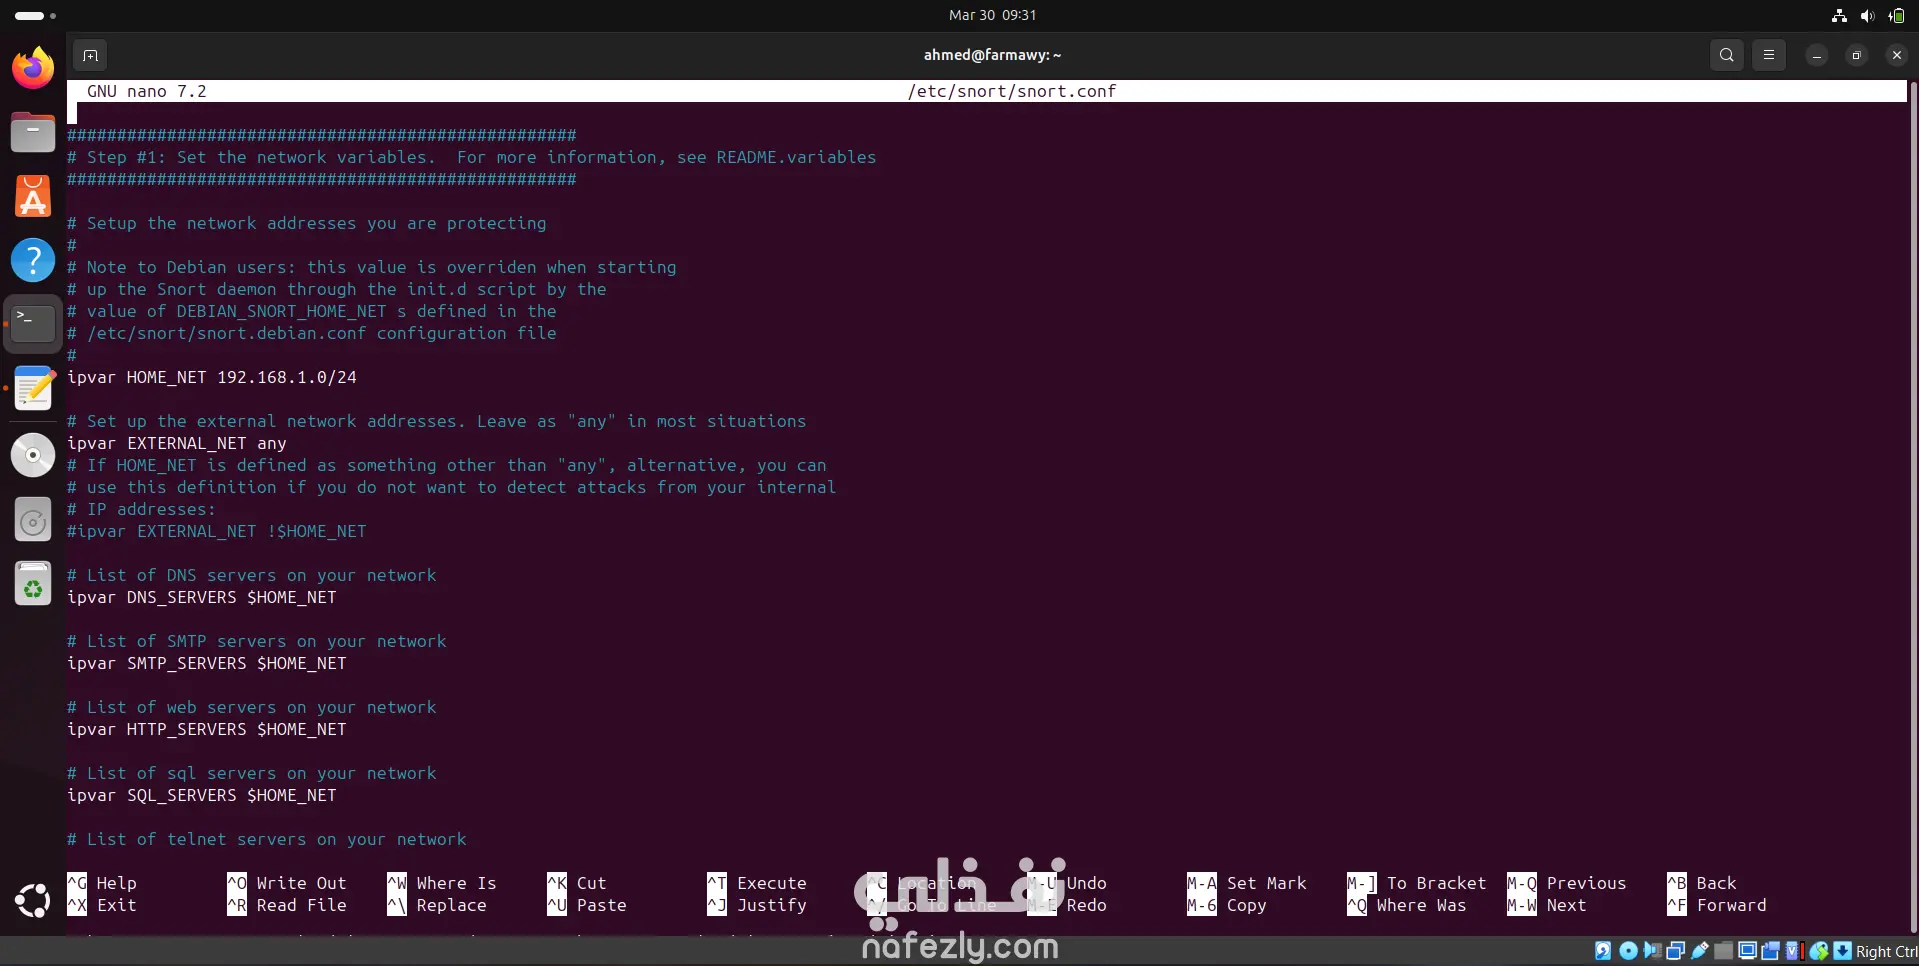Screen dimensions: 1919x966
Task: Open a new terminal tab
Action: point(90,55)
